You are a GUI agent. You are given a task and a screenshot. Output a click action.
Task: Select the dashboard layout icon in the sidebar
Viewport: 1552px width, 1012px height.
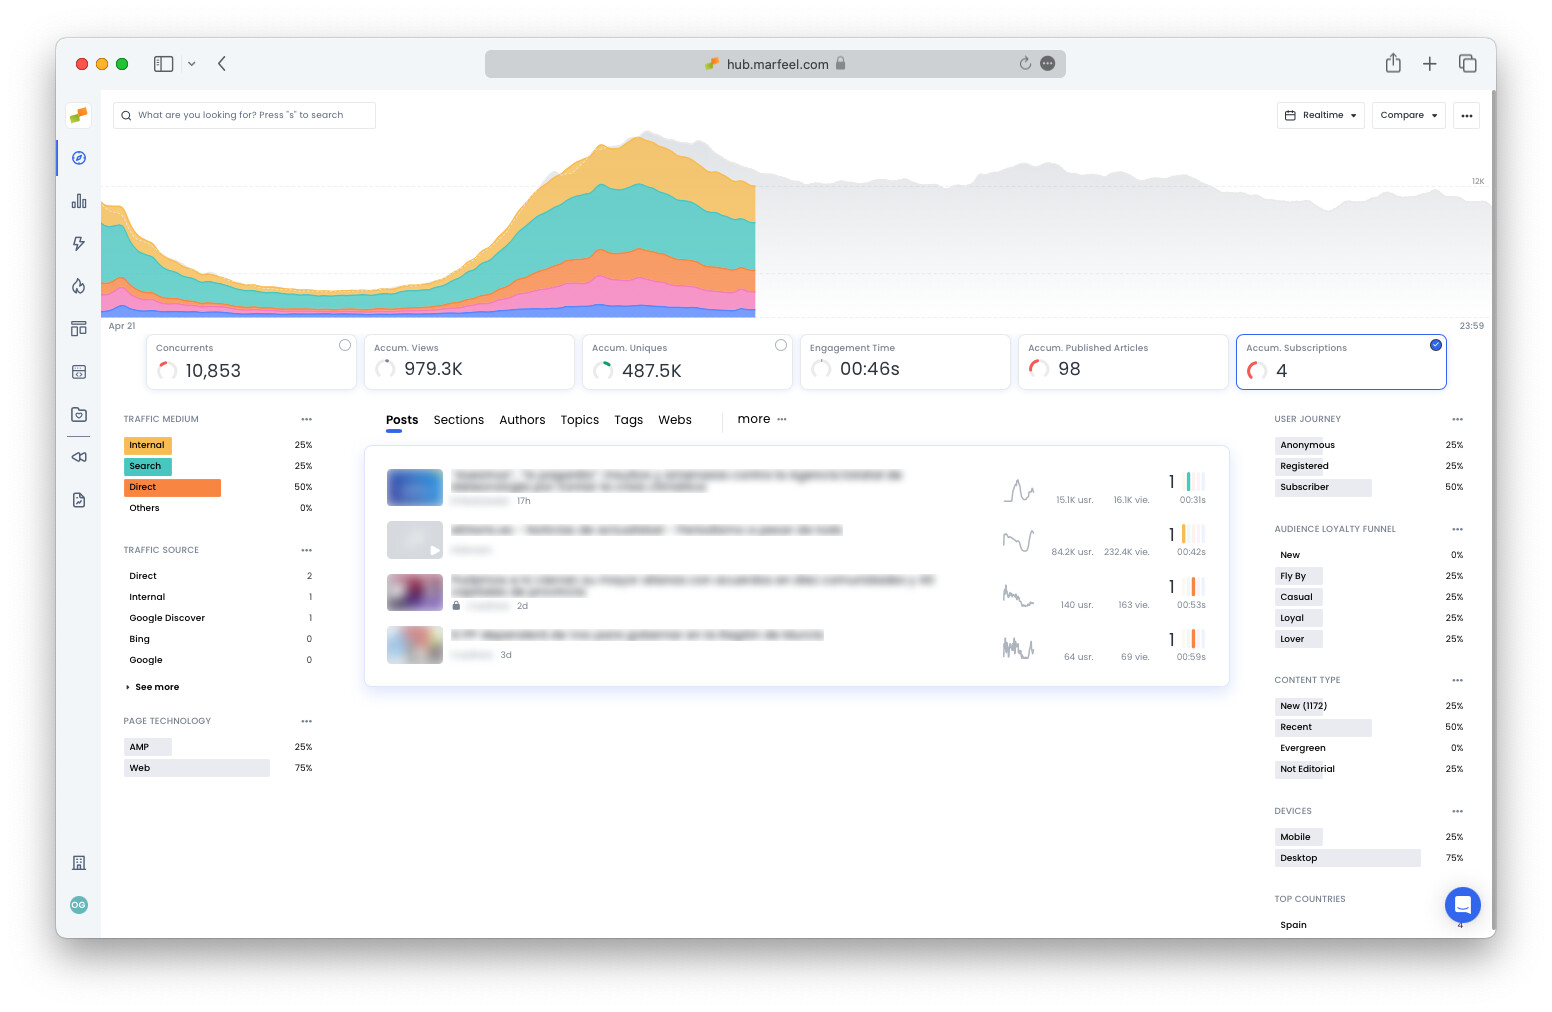pos(78,328)
